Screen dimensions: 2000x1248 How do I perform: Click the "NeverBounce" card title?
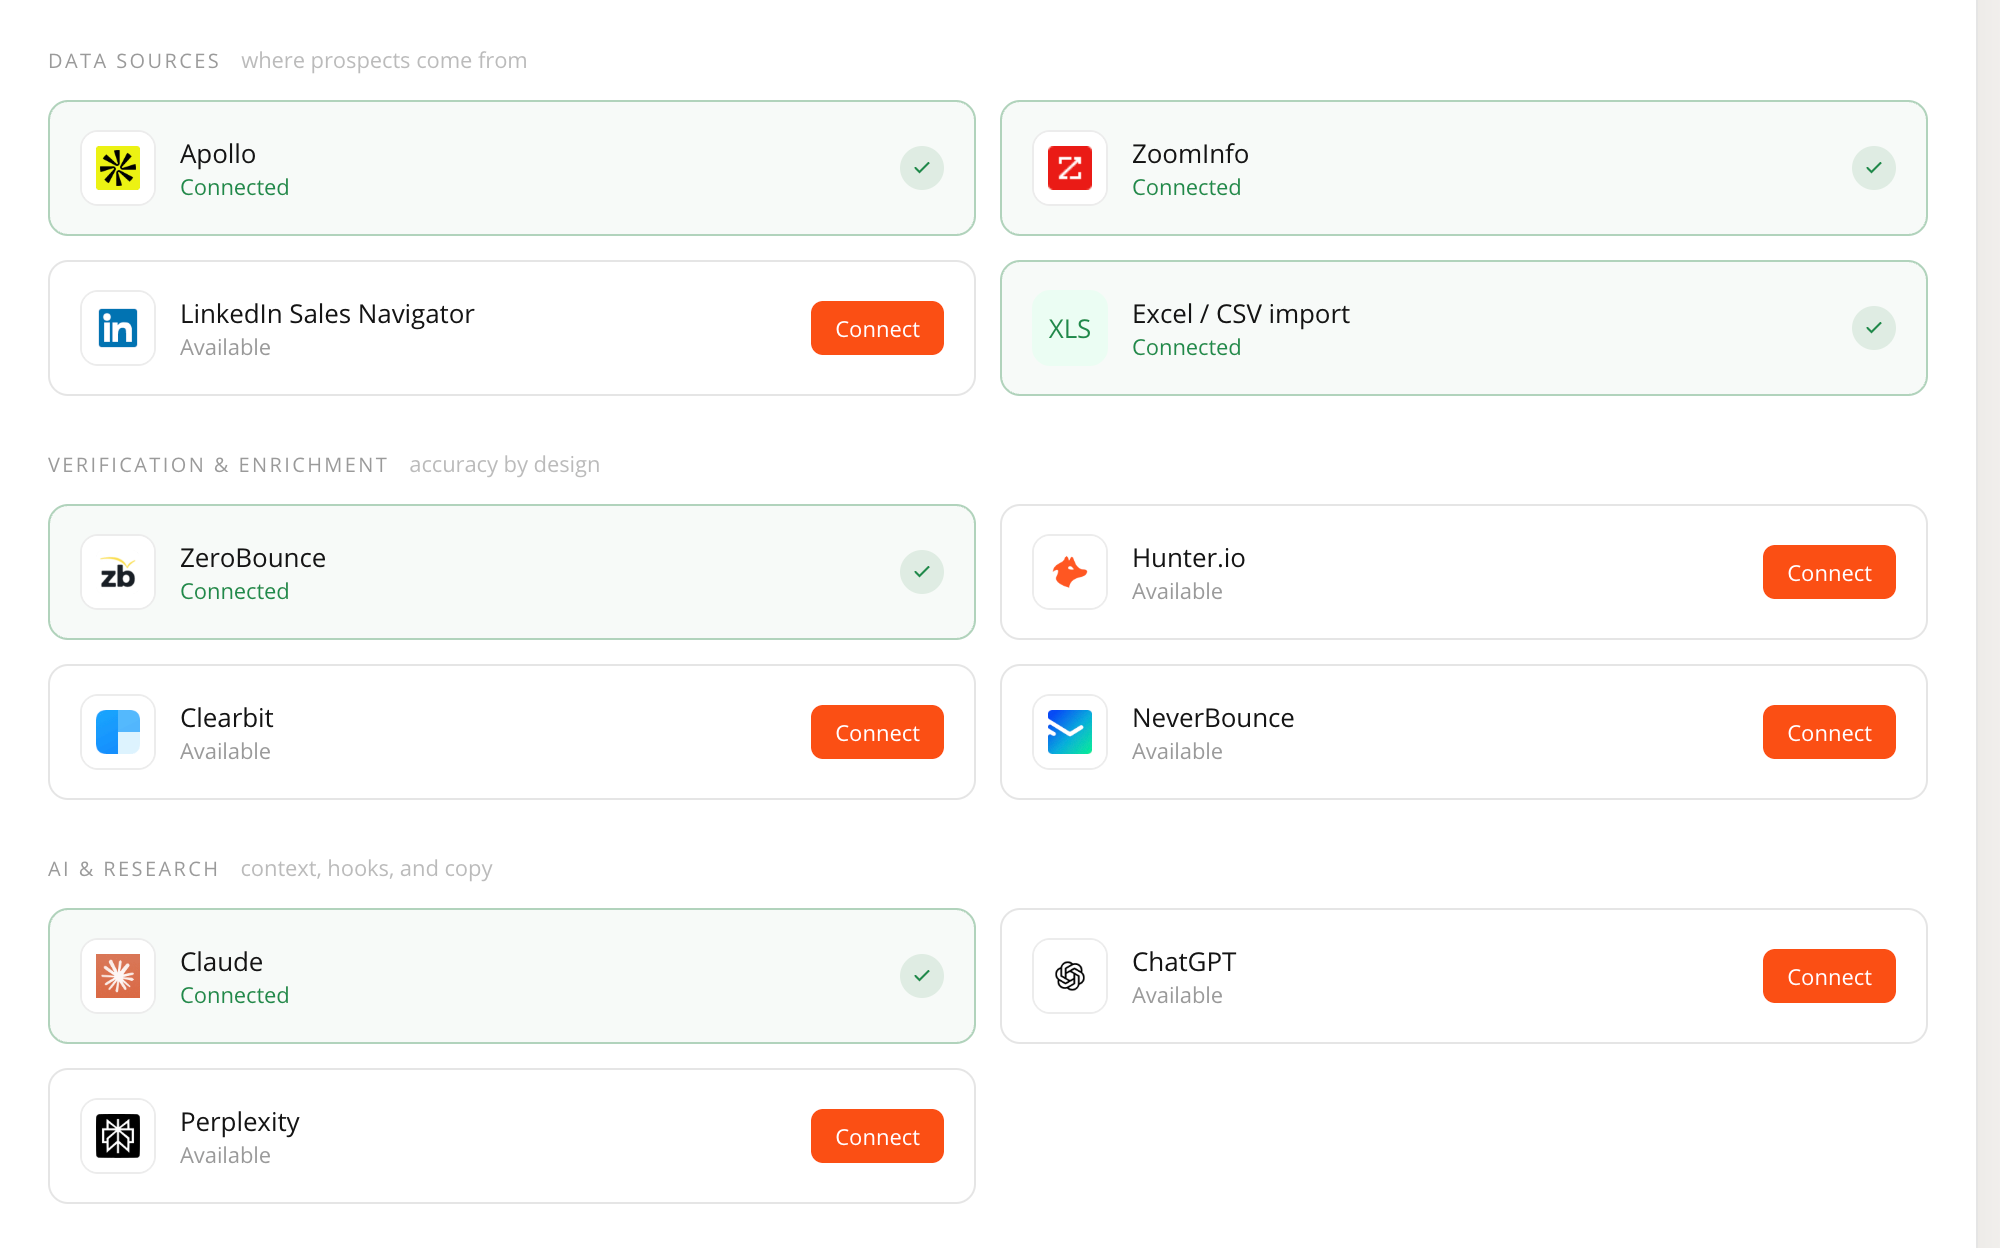tap(1213, 718)
